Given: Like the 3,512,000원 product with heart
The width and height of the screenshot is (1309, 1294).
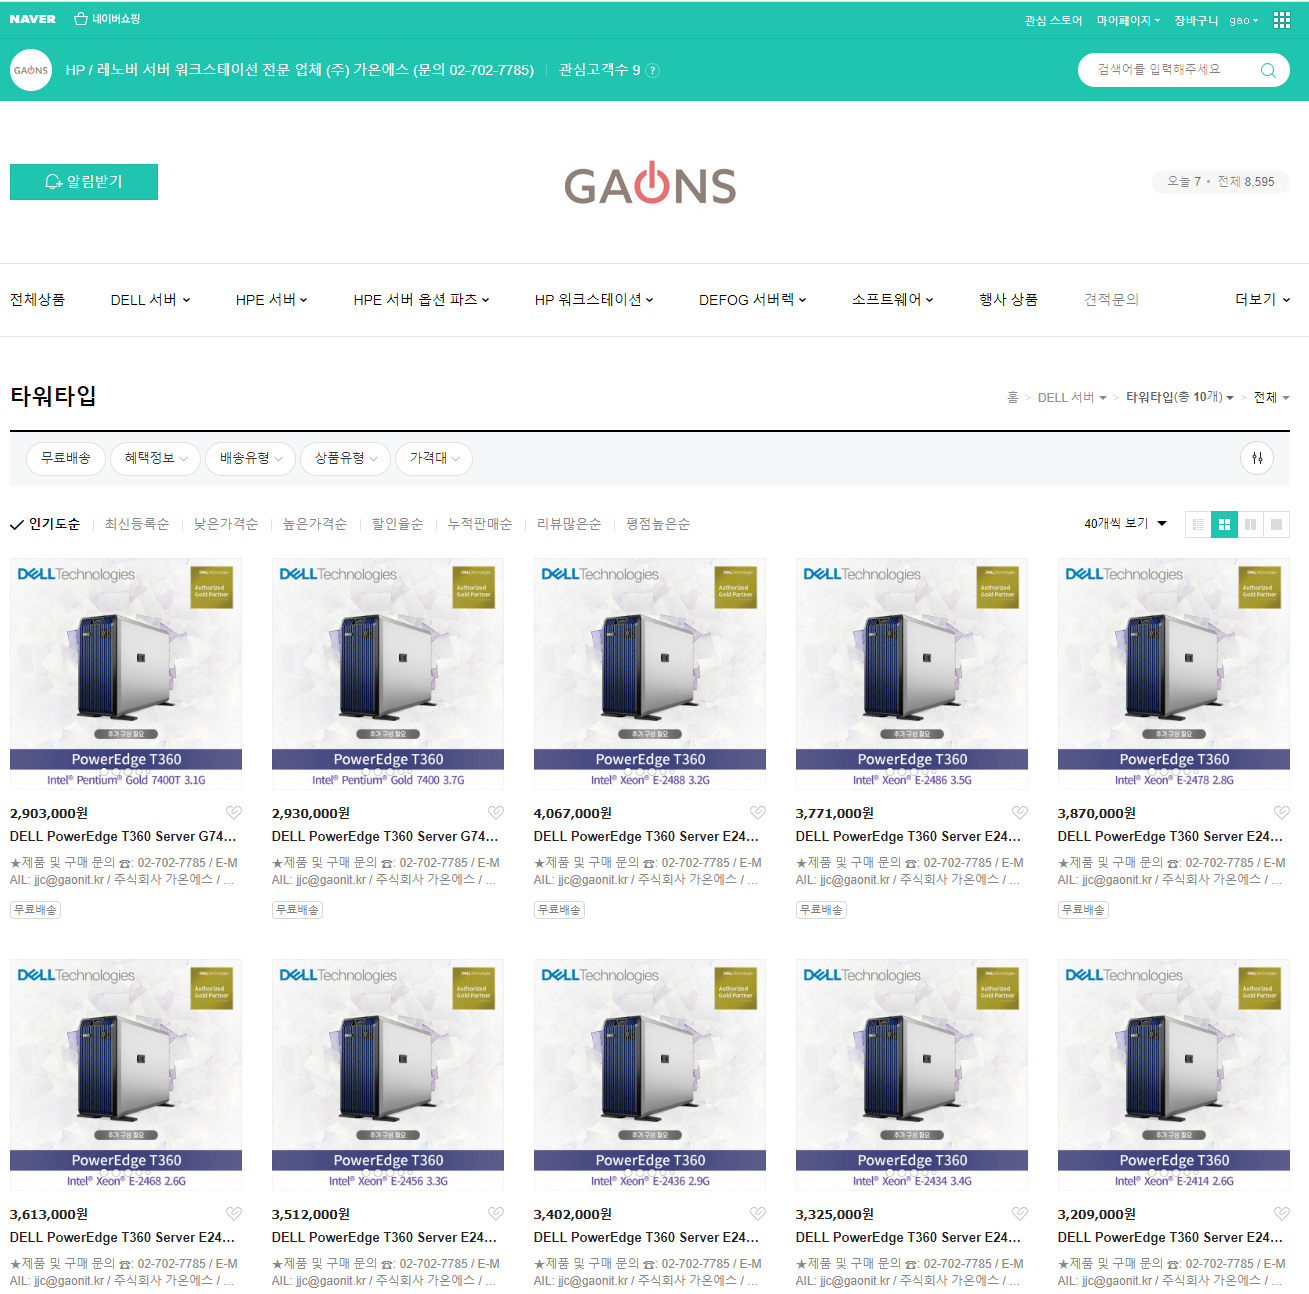Looking at the screenshot, I should pos(495,1214).
